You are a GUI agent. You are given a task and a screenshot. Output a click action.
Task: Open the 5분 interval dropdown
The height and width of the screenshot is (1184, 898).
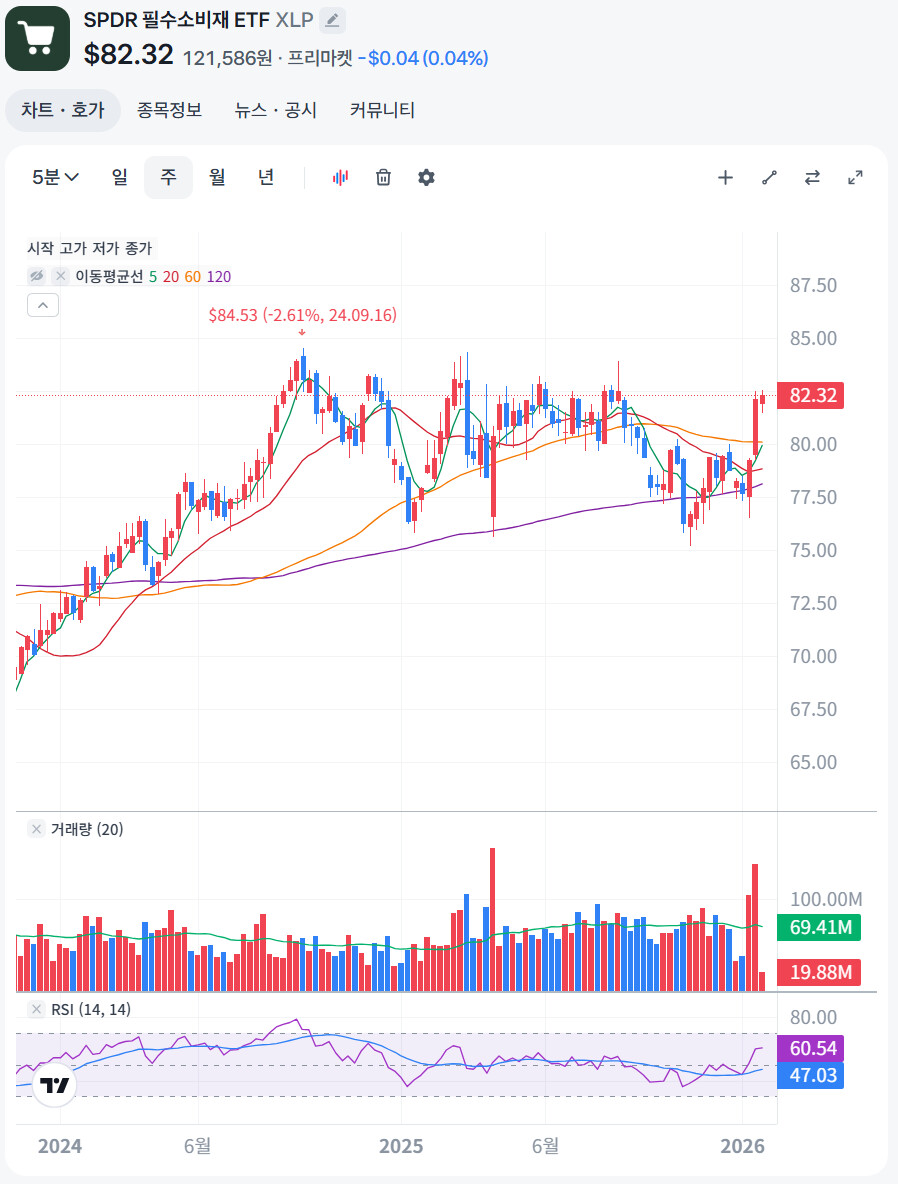tap(55, 177)
